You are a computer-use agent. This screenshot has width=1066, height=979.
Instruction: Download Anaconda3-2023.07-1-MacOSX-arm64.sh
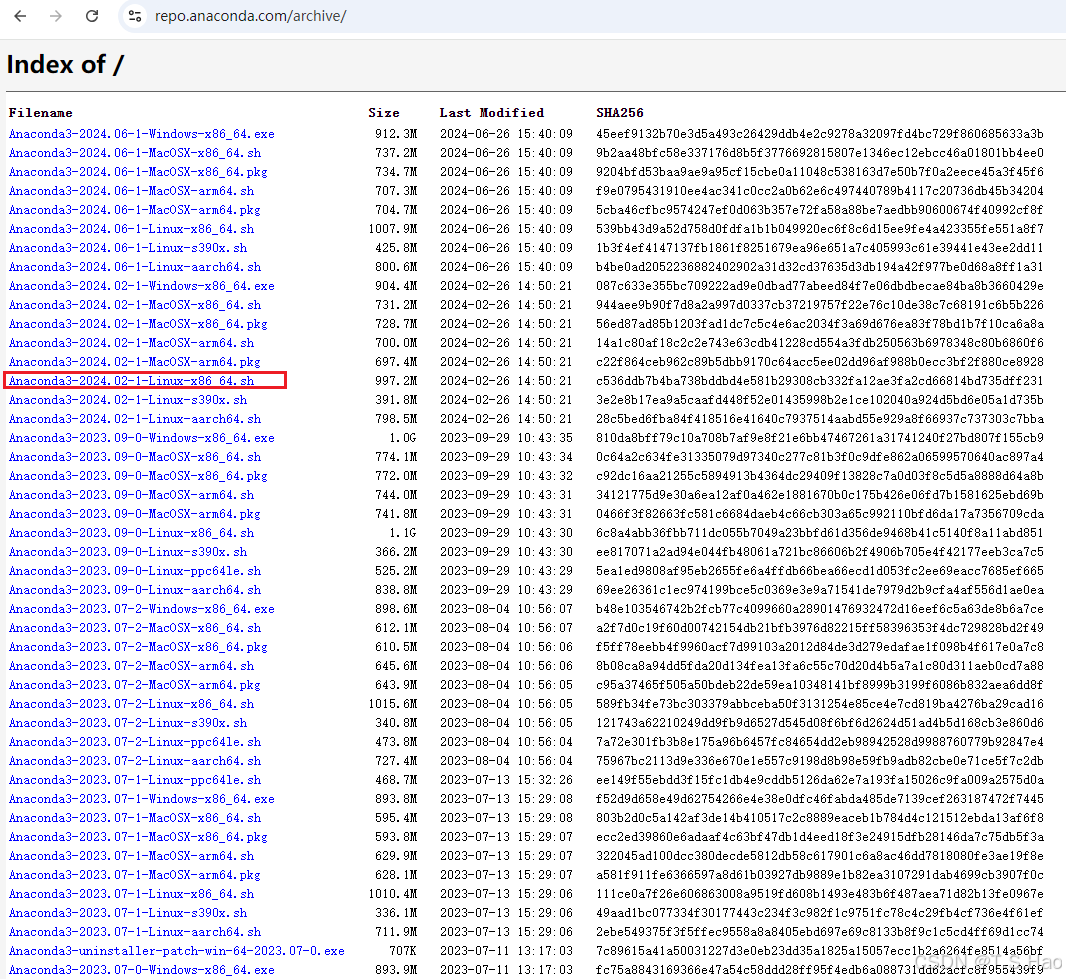131,857
